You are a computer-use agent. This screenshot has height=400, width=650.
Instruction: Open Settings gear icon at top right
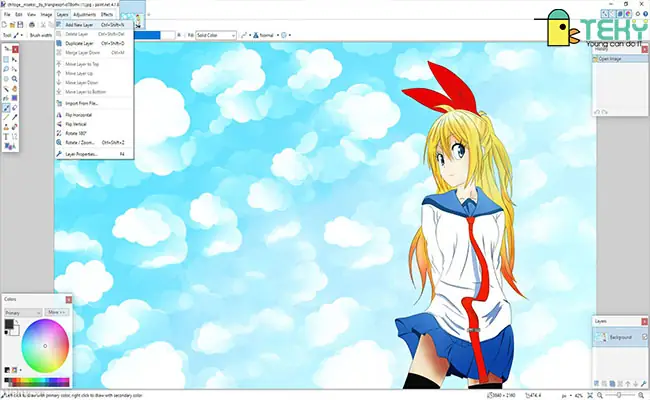point(638,14)
